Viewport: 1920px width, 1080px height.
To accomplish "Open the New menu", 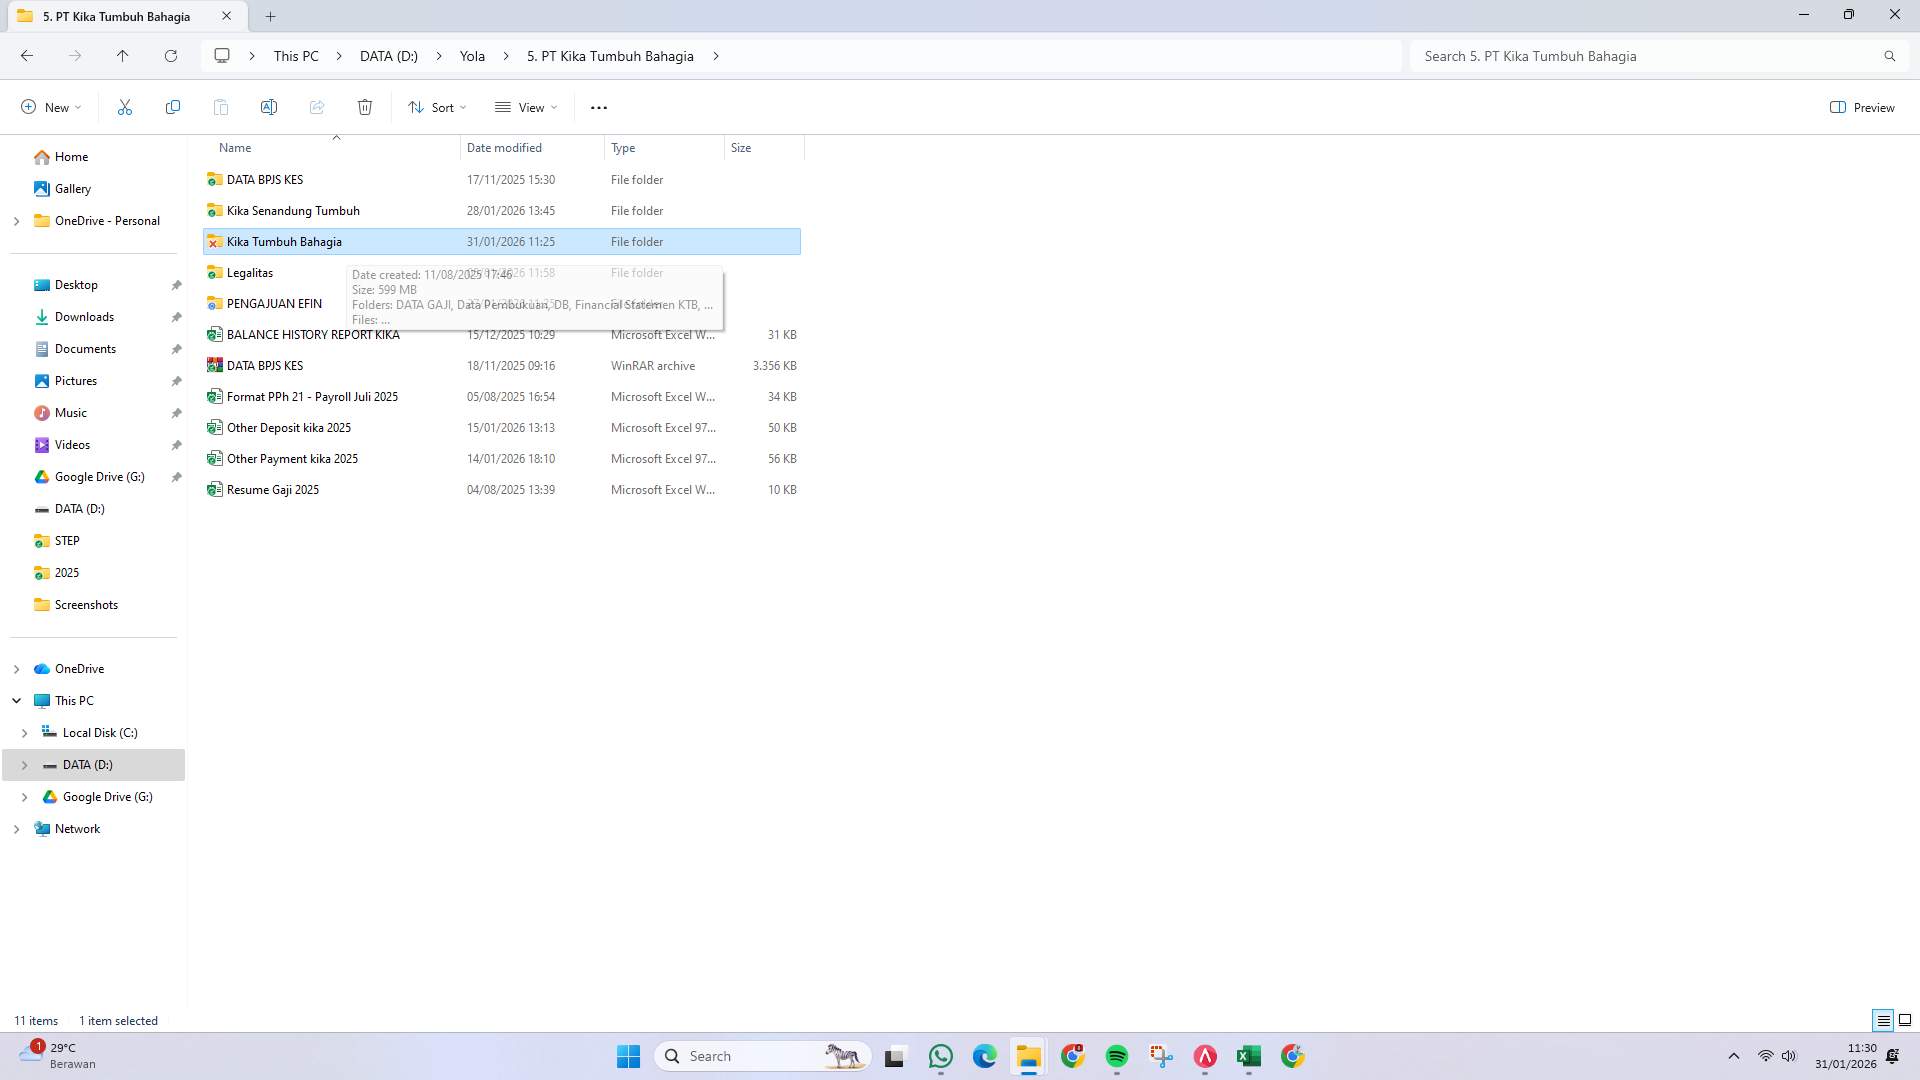I will point(50,107).
